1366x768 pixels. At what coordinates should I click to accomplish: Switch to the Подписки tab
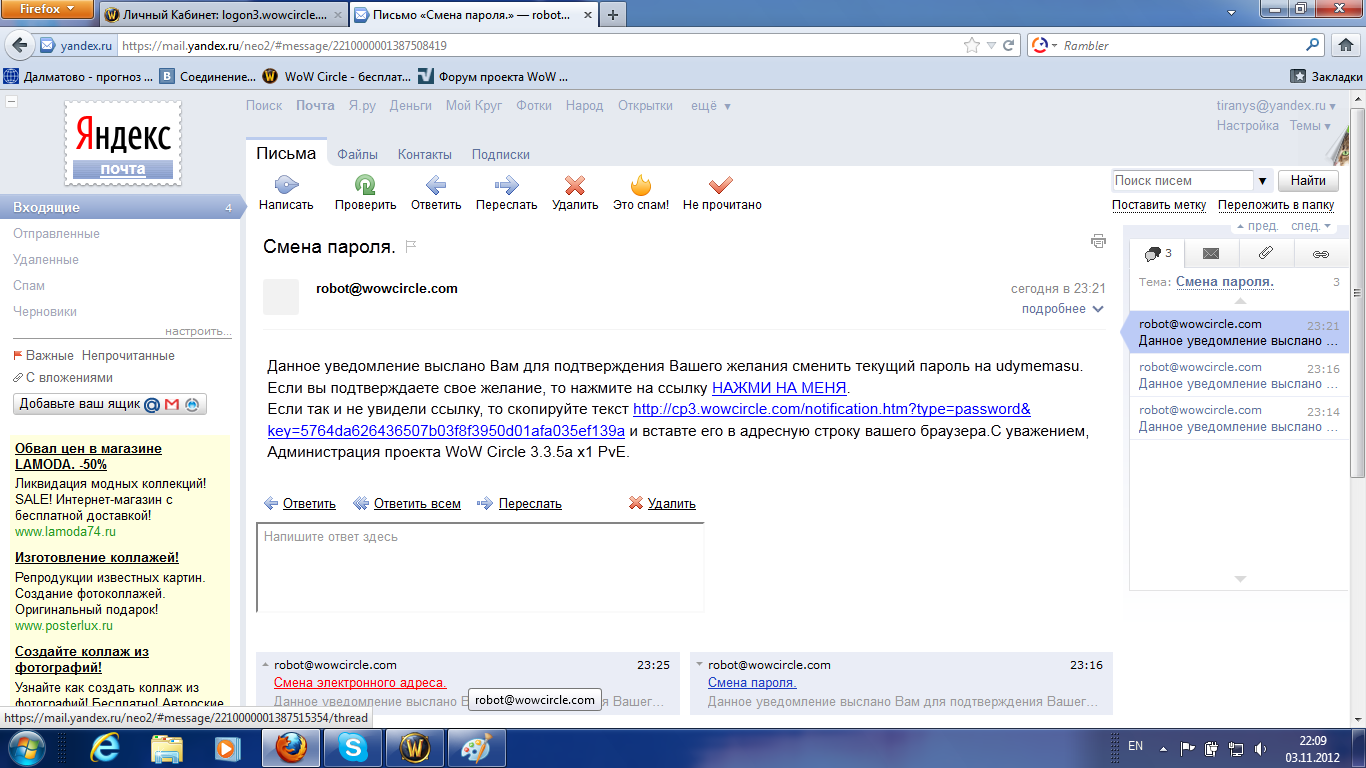click(501, 154)
